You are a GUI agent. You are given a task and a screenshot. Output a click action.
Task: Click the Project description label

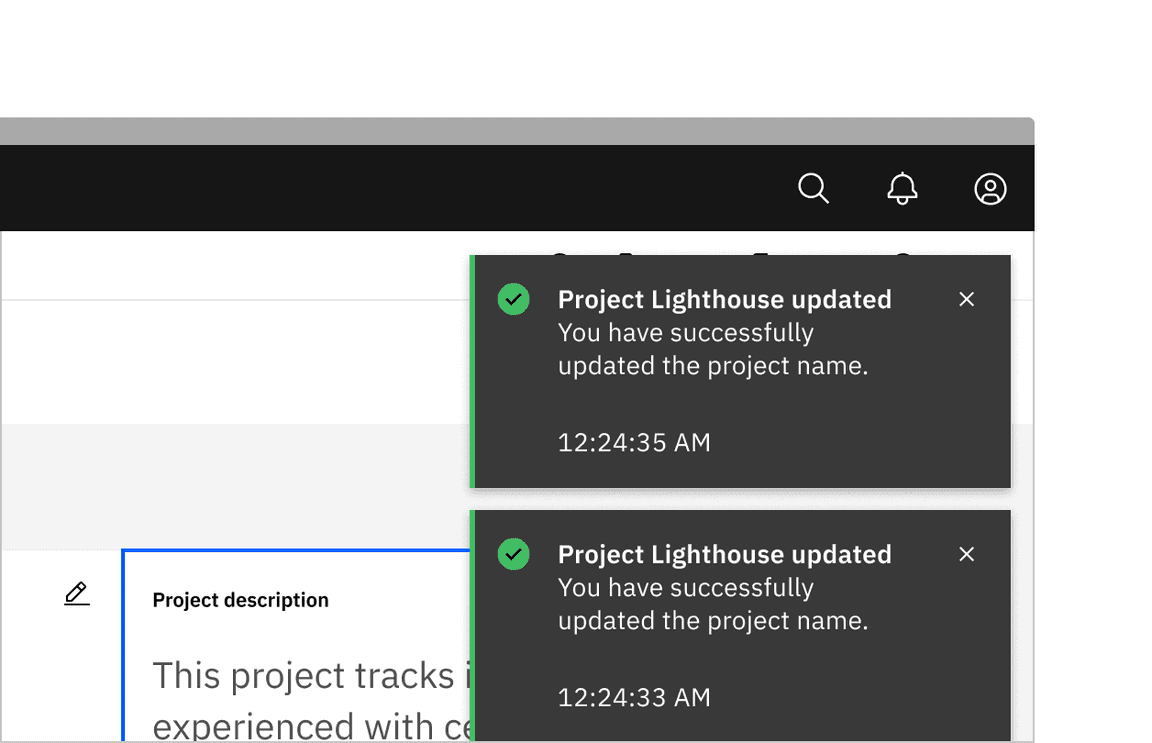point(240,600)
